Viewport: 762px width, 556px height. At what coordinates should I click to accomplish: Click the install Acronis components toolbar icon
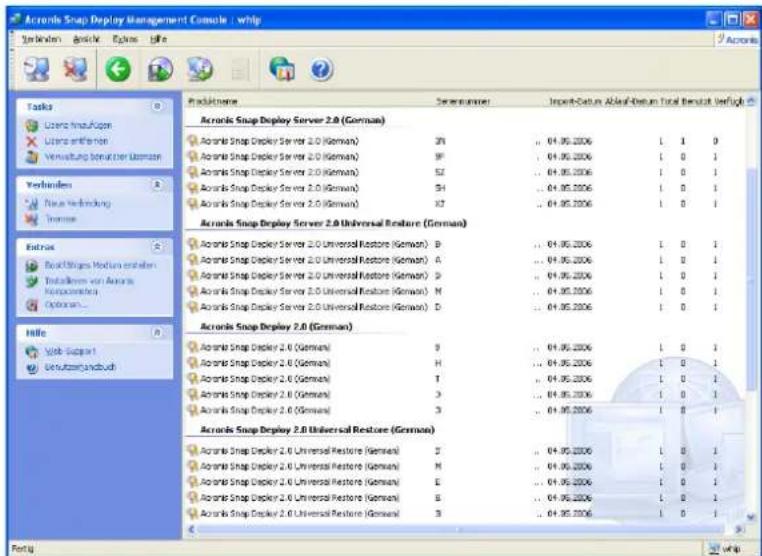[x=200, y=69]
